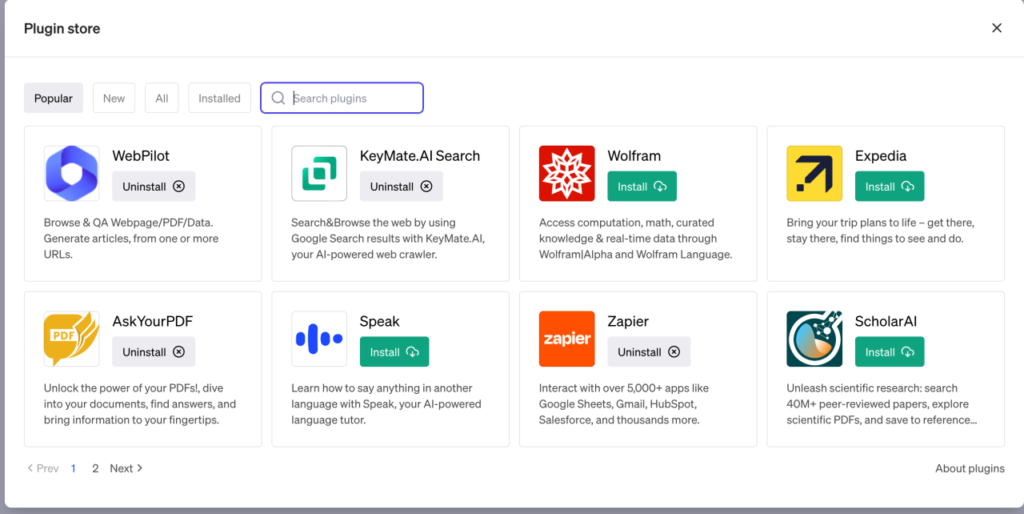This screenshot has height=514, width=1024.
Task: Click the ScholarAI title text
Action: pos(886,321)
